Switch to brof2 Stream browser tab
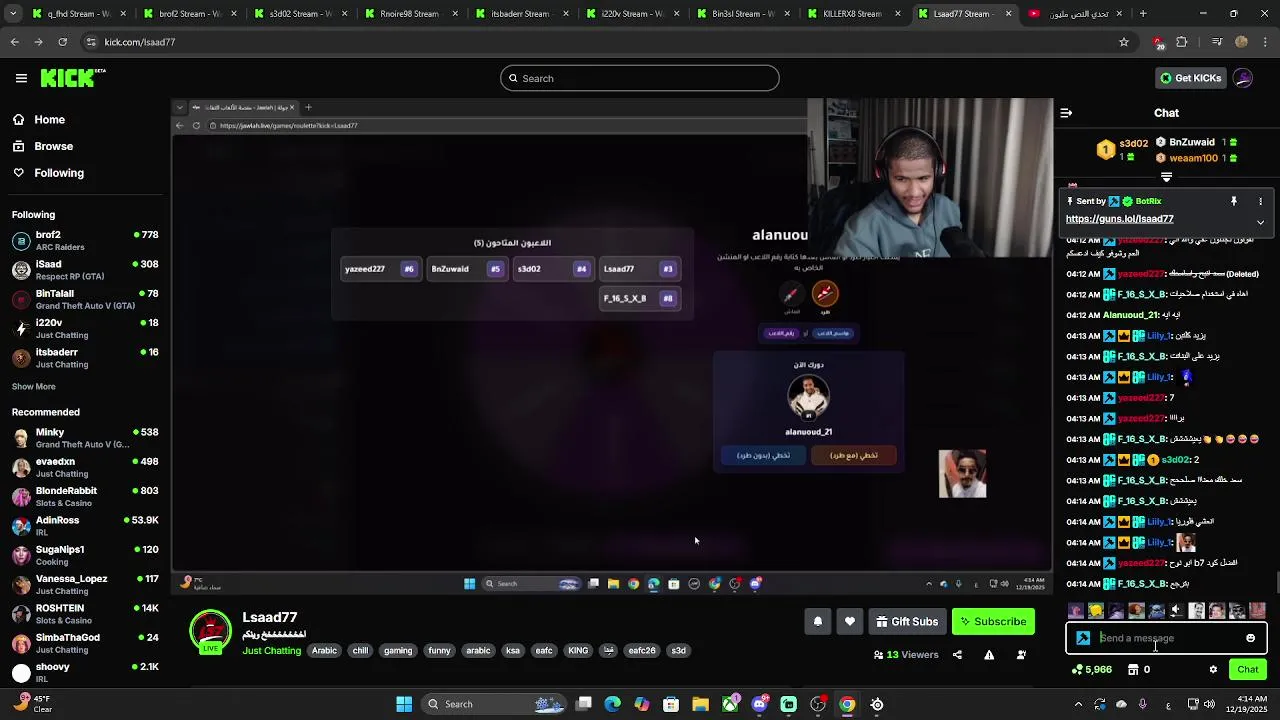 [189, 14]
